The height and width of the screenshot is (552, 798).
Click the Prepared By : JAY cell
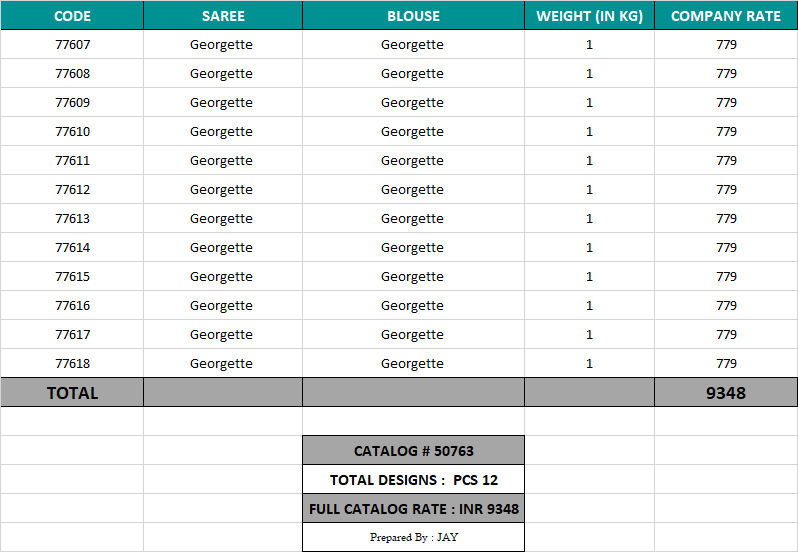click(413, 538)
